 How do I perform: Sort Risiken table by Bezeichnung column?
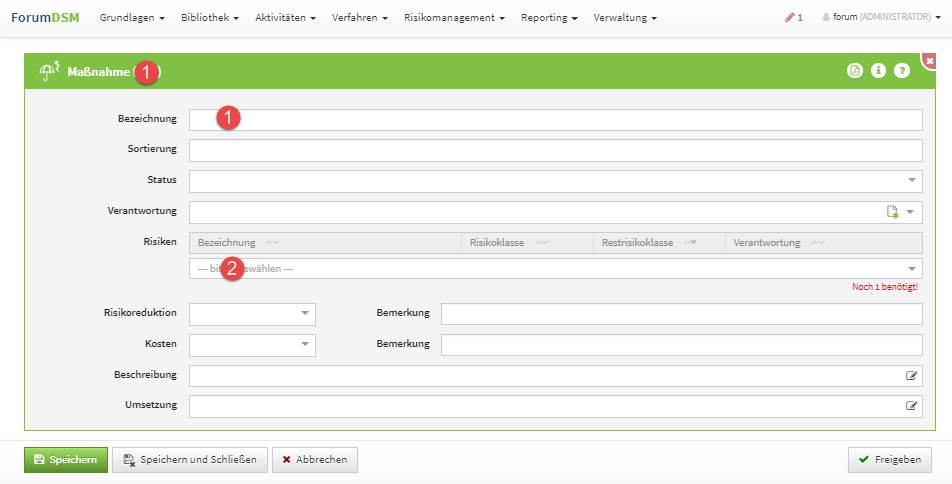238,243
